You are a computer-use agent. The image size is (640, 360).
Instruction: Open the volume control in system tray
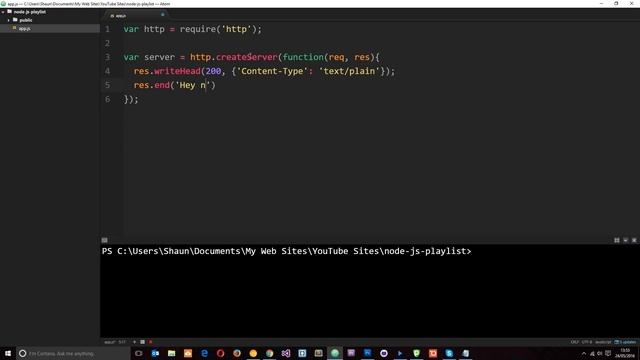tap(600, 353)
